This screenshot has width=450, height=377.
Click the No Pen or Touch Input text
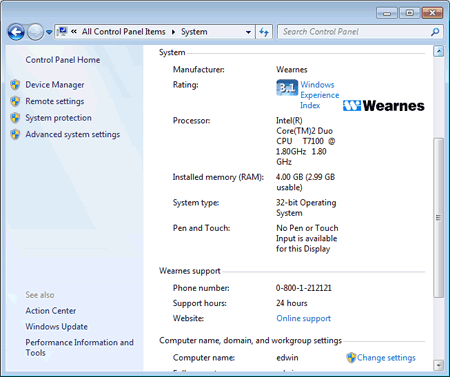(307, 238)
